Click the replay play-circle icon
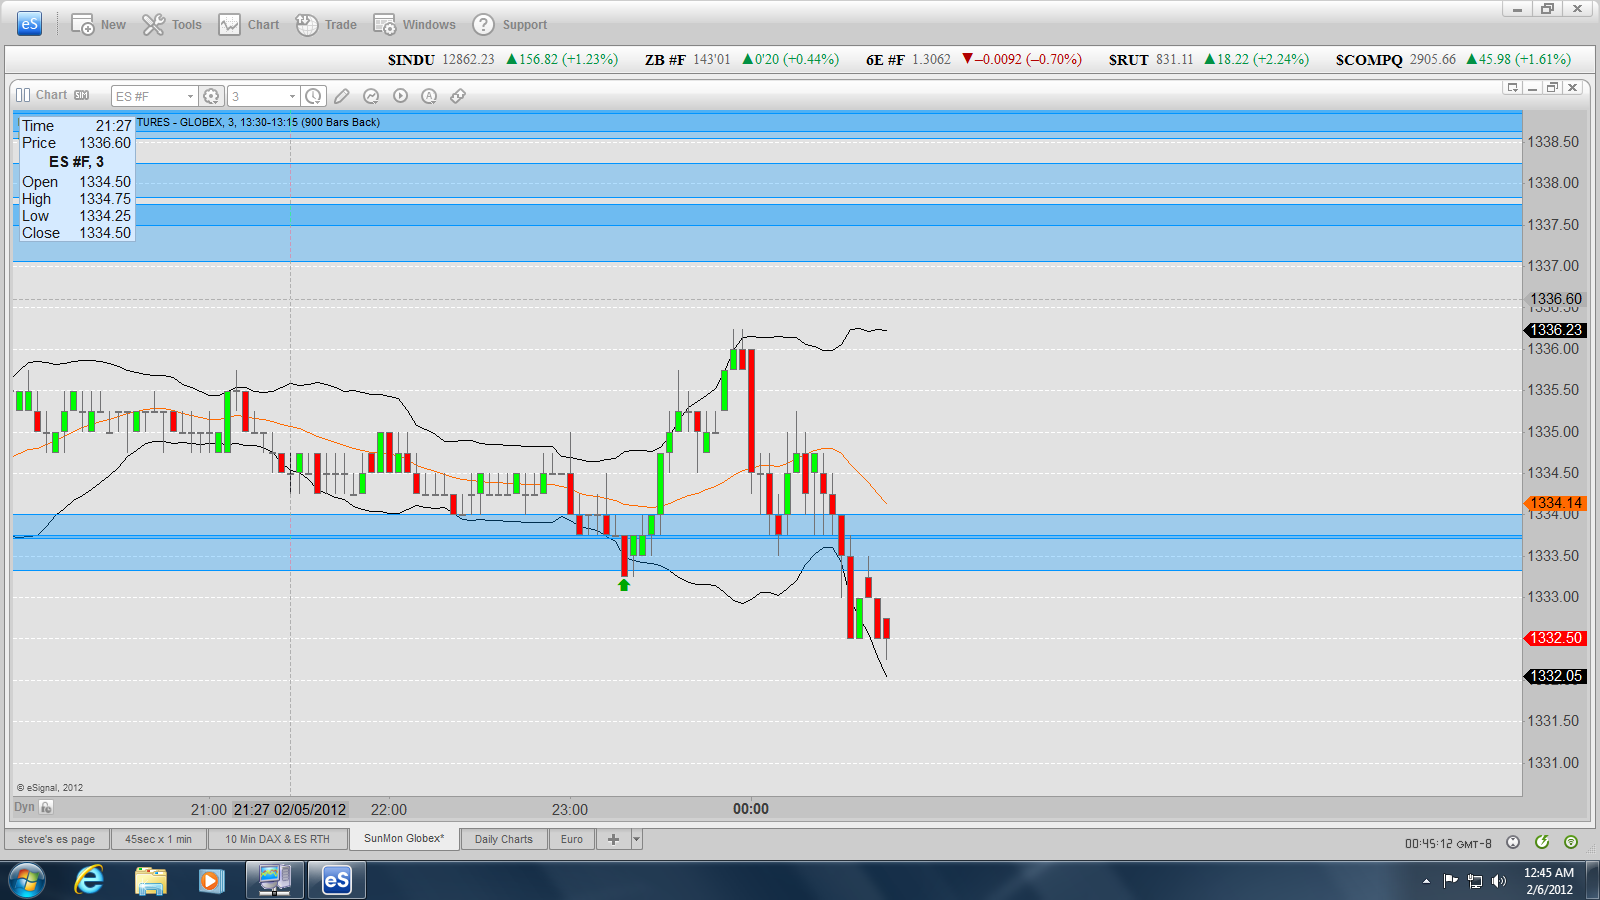The width and height of the screenshot is (1600, 900). (x=400, y=96)
